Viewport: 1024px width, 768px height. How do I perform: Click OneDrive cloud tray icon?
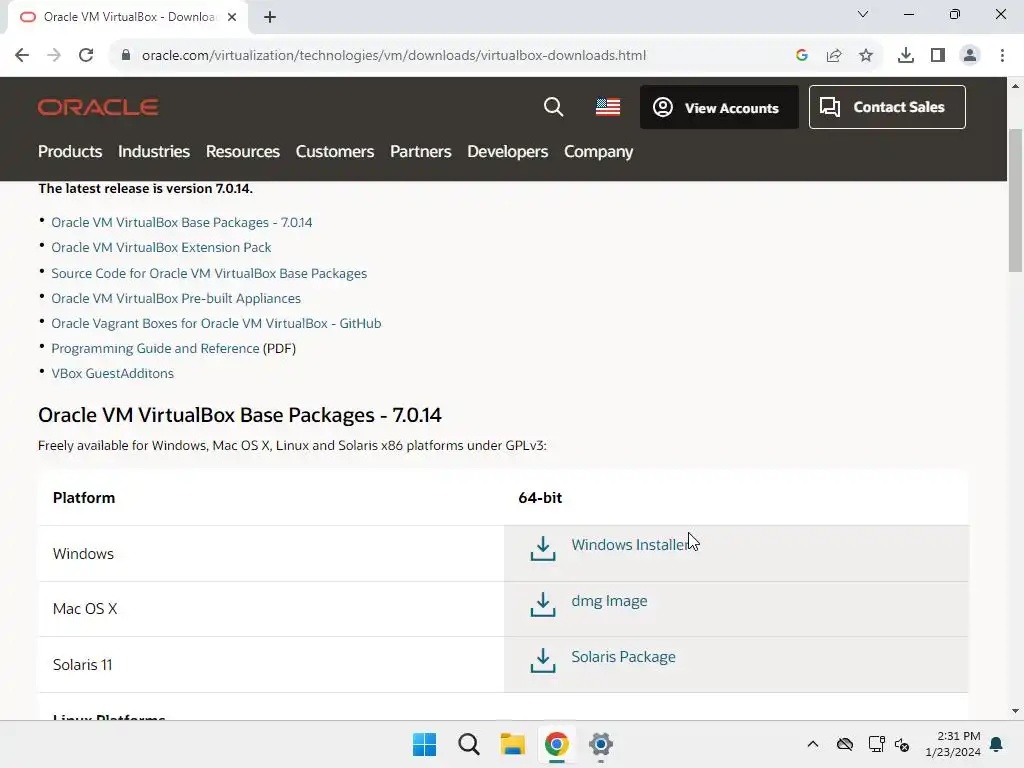tap(845, 744)
